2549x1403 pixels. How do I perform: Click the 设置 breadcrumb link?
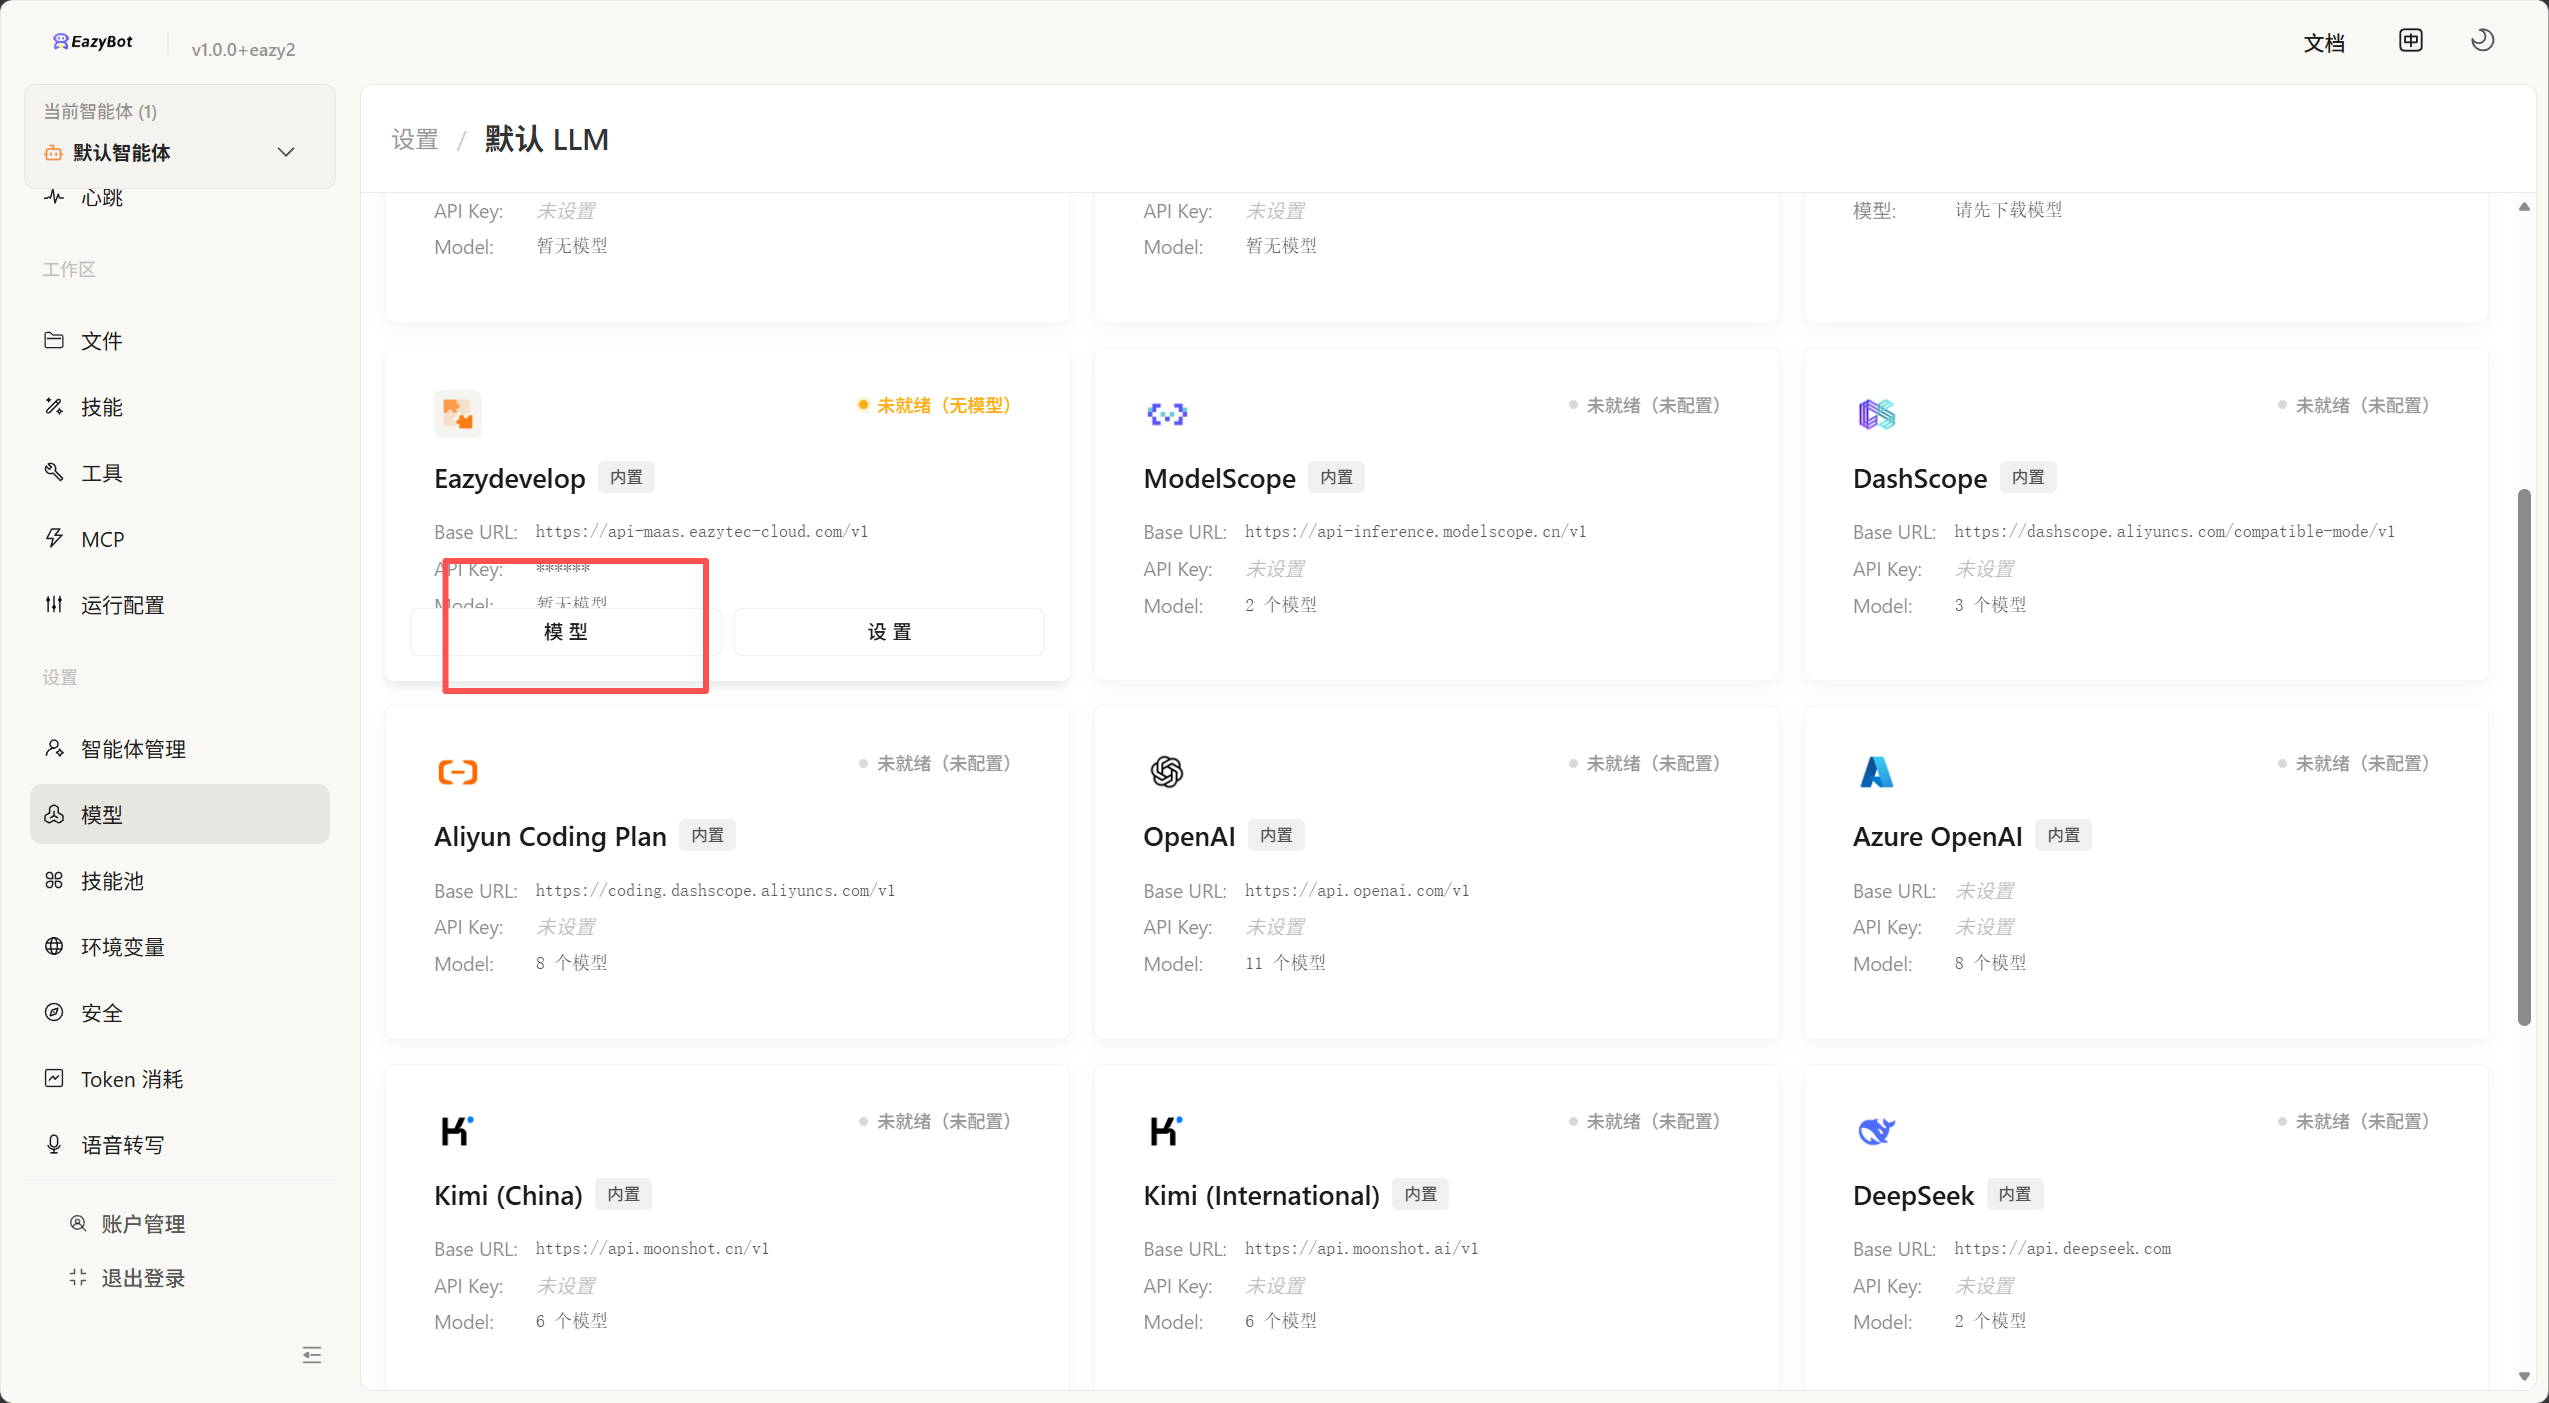(x=415, y=140)
